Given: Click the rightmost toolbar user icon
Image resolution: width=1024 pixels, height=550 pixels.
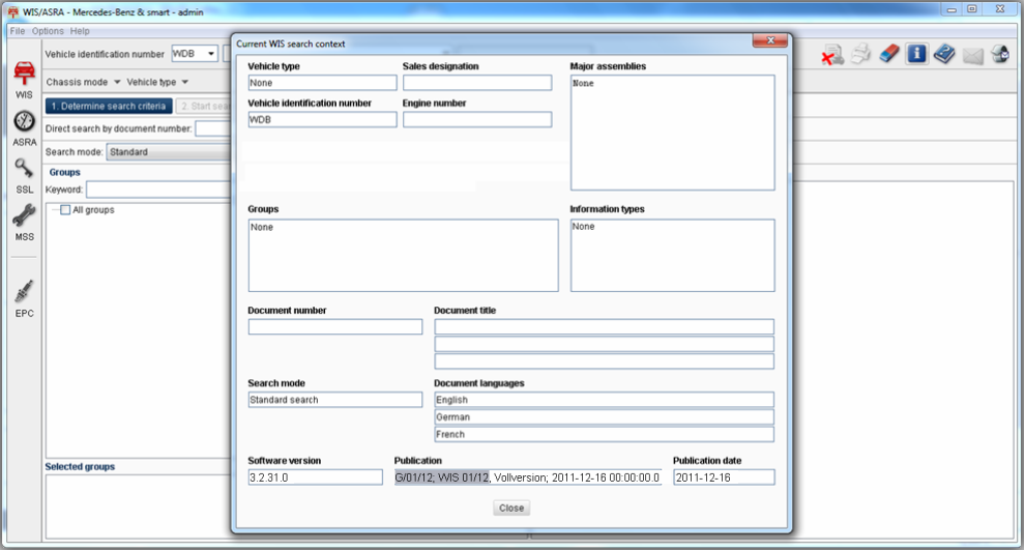Looking at the screenshot, I should coord(1000,54).
